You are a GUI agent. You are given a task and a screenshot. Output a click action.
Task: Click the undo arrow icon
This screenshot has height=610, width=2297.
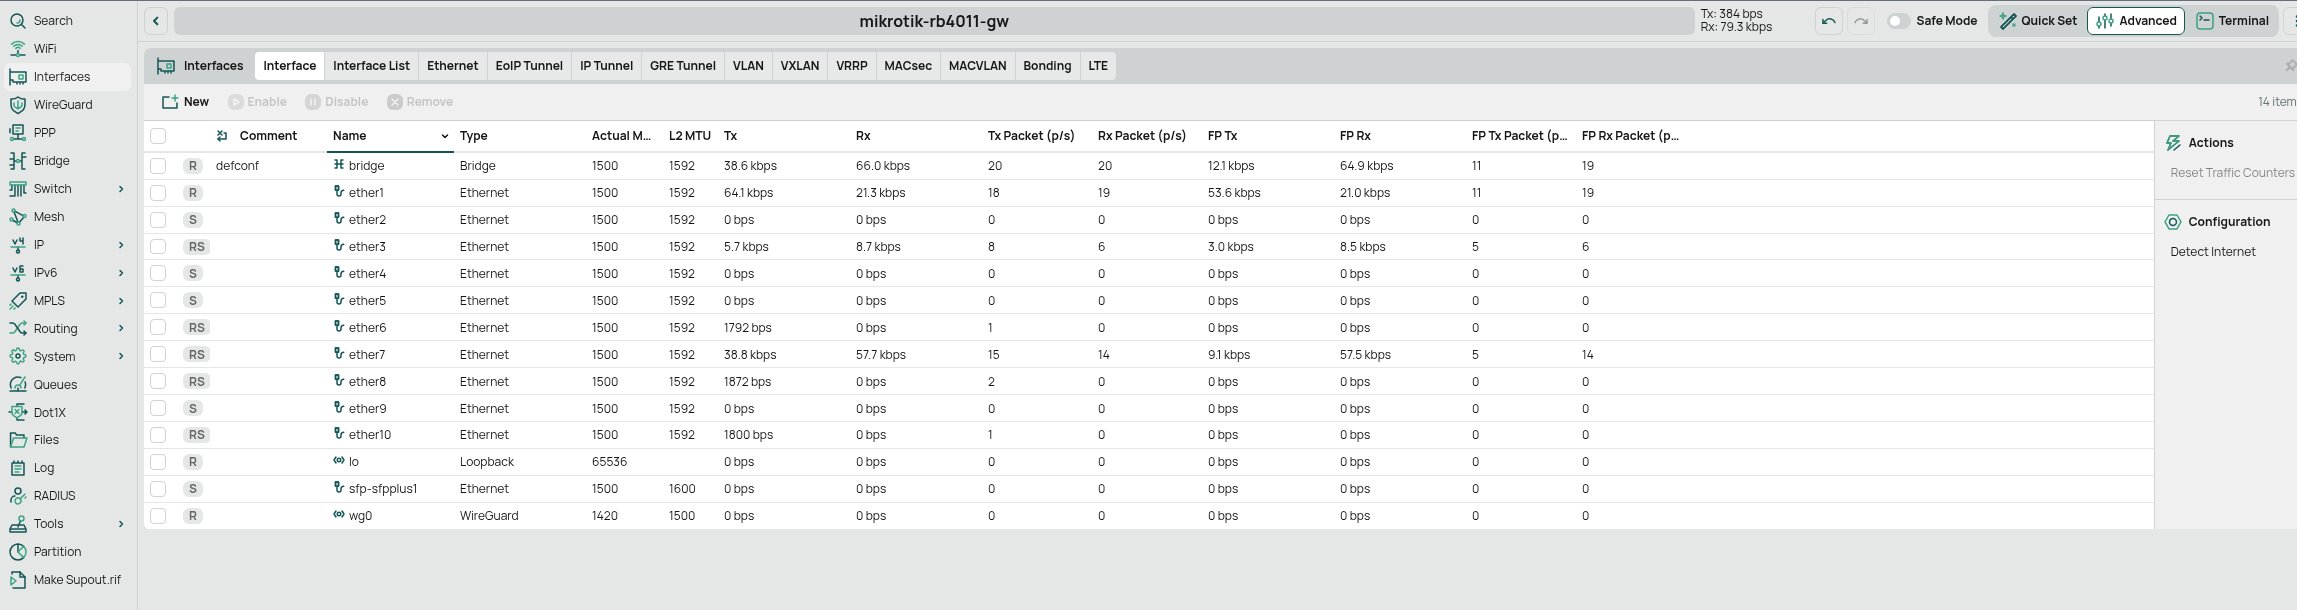pyautogui.click(x=1828, y=21)
